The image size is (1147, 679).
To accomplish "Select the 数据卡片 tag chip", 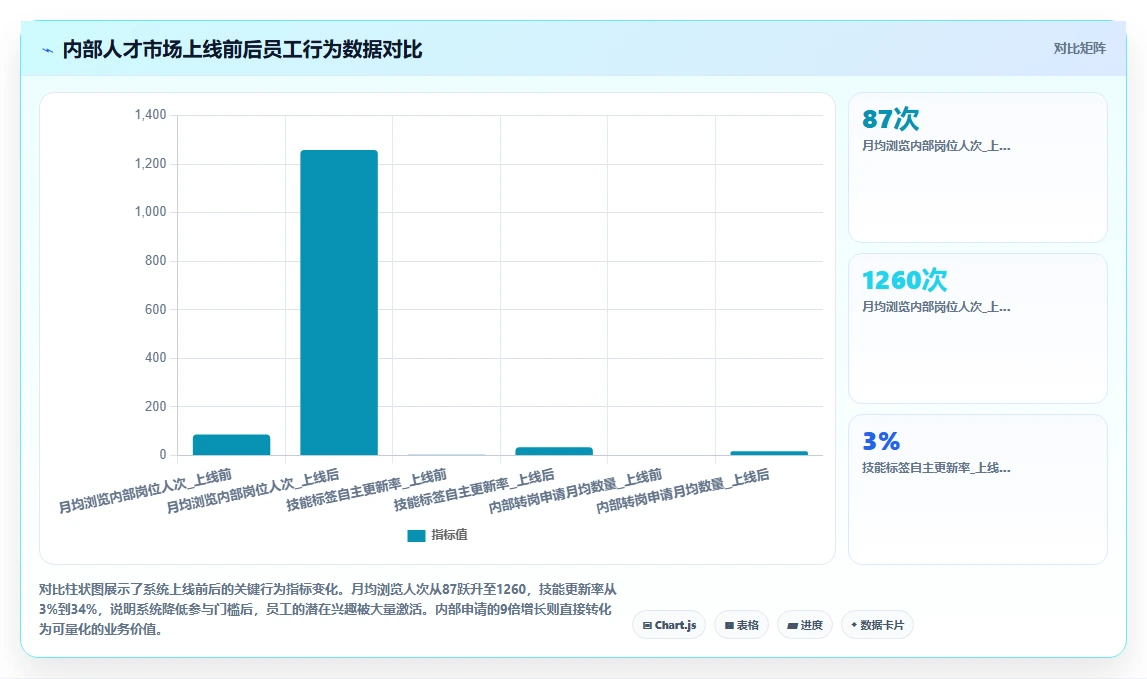I will pyautogui.click(x=877, y=625).
